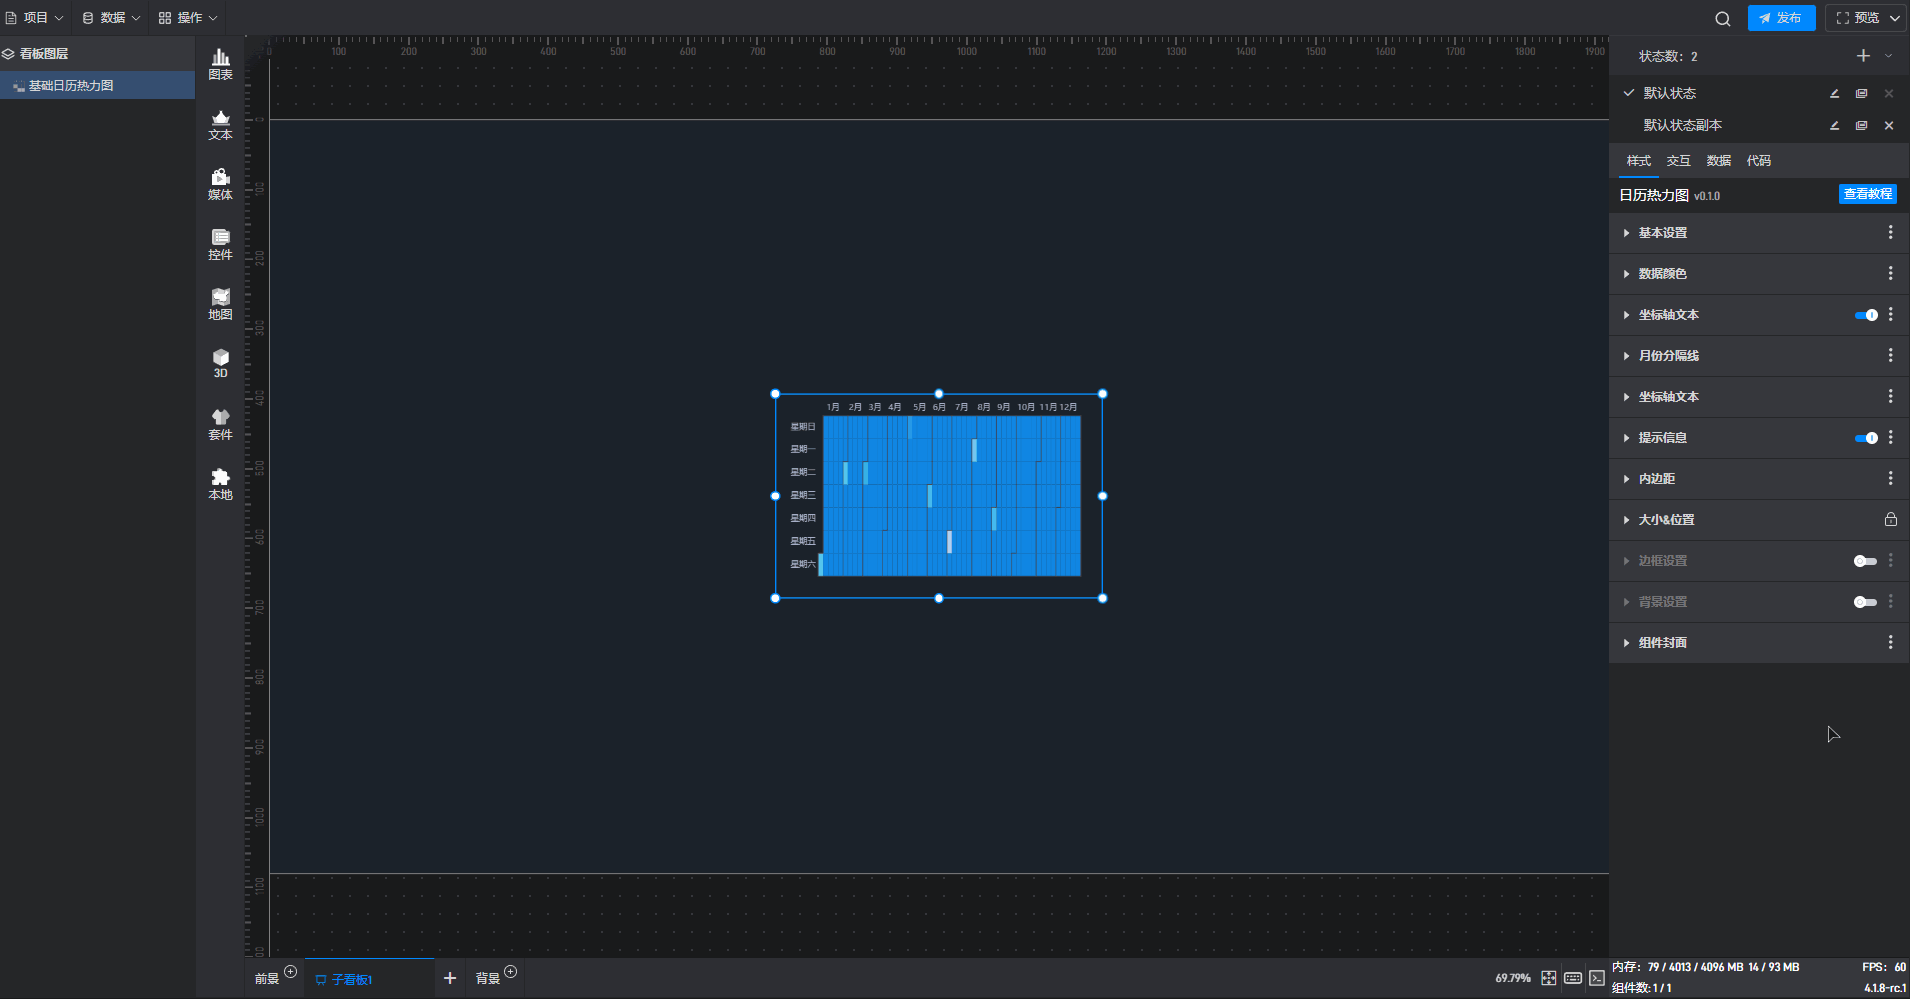Image resolution: width=1910 pixels, height=999 pixels.
Task: Click the plus icon next to 前景
Action: pyautogui.click(x=290, y=972)
